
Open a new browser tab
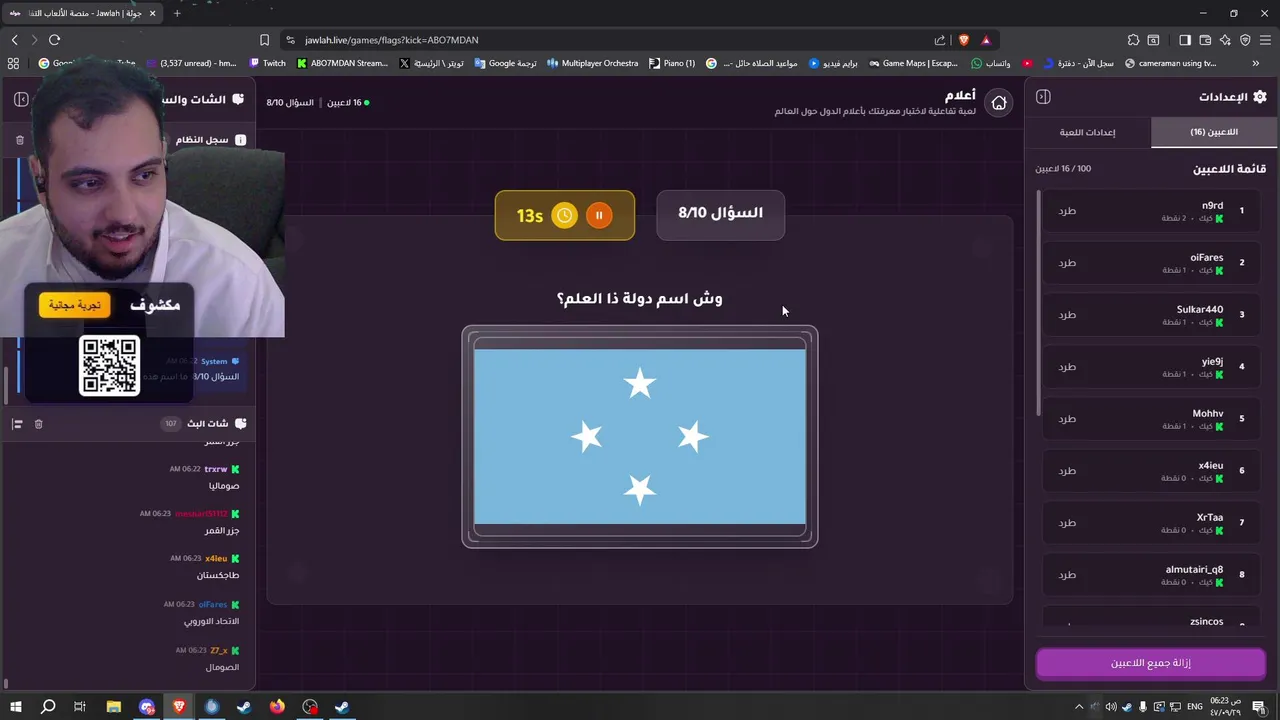coord(177,13)
